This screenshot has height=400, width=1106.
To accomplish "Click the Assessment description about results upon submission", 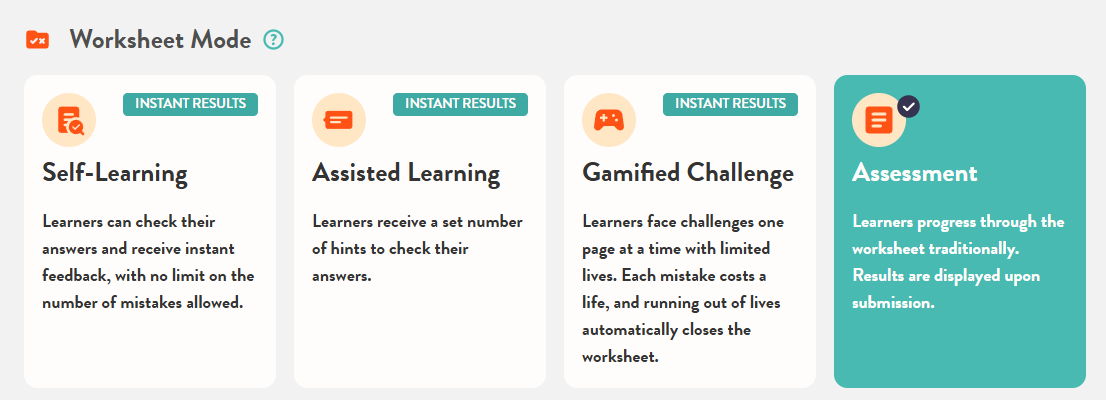I will tap(958, 261).
